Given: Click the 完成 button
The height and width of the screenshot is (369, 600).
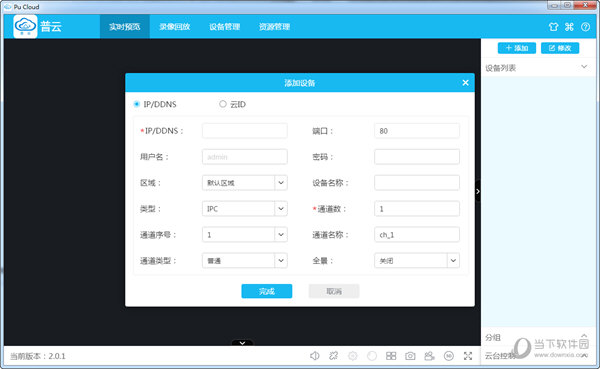Looking at the screenshot, I should click(267, 291).
